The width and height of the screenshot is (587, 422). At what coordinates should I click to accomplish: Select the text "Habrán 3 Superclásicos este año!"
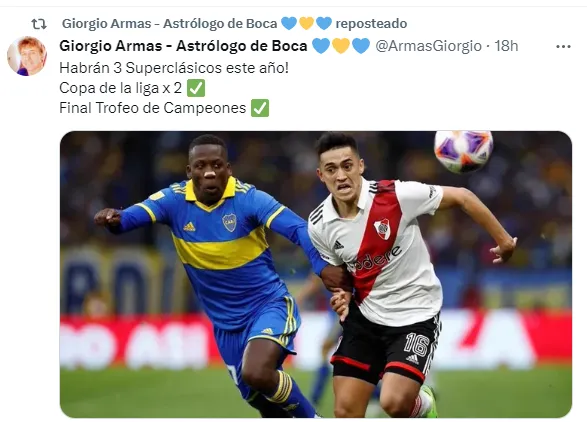(x=174, y=68)
